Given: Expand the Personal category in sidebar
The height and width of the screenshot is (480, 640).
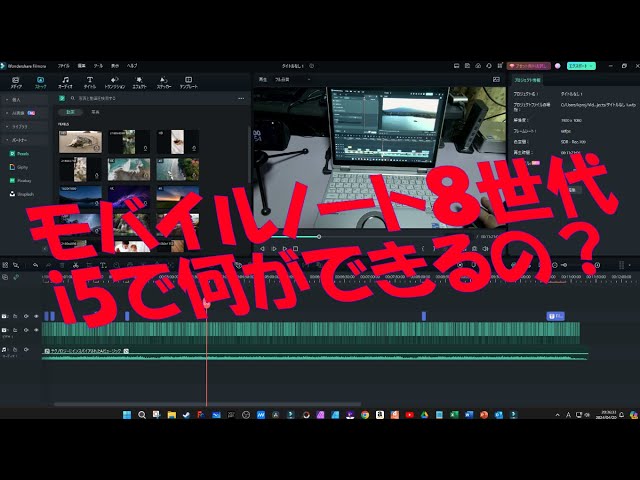Looking at the screenshot, I should pos(24,100).
